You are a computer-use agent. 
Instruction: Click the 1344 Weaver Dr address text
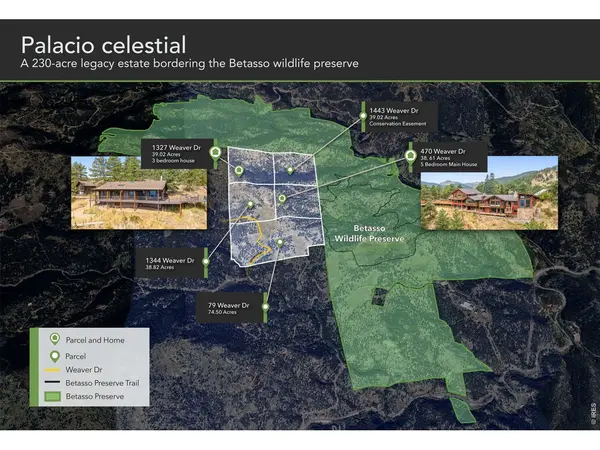[170, 261]
